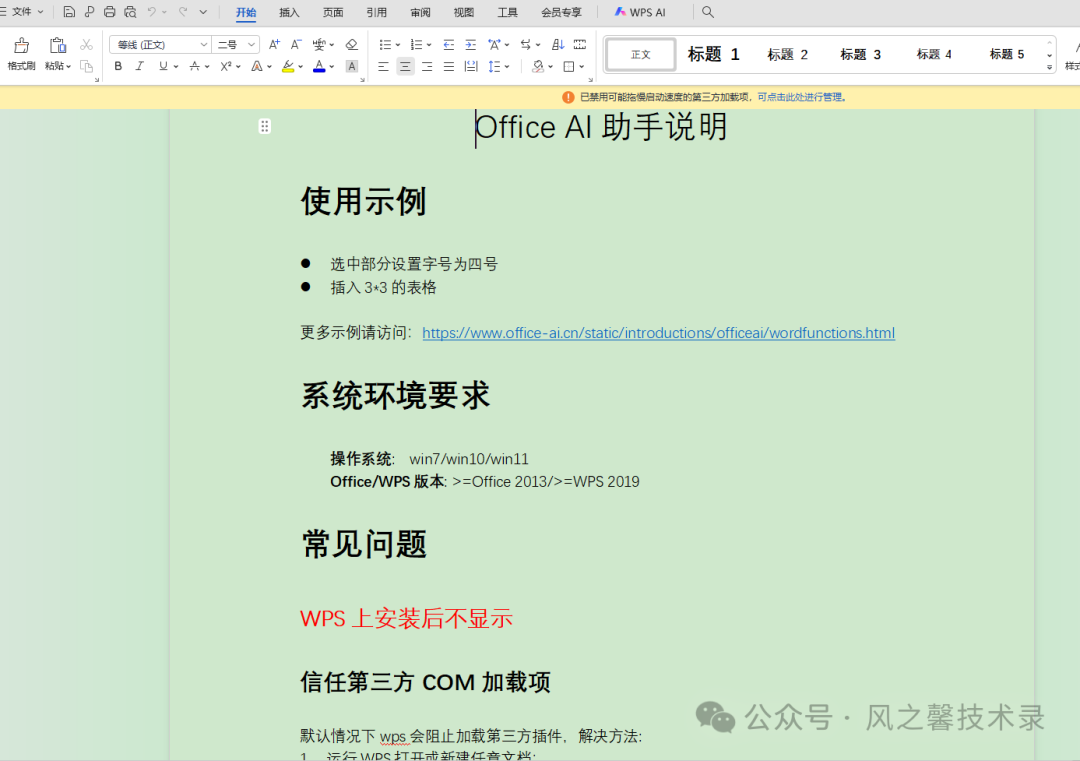
Task: Click the Cut scissors icon
Action: pyautogui.click(x=86, y=45)
